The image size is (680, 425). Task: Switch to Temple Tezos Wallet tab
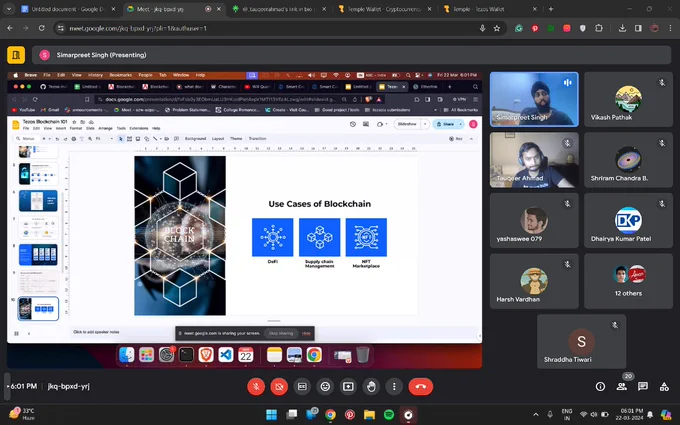tap(490, 9)
